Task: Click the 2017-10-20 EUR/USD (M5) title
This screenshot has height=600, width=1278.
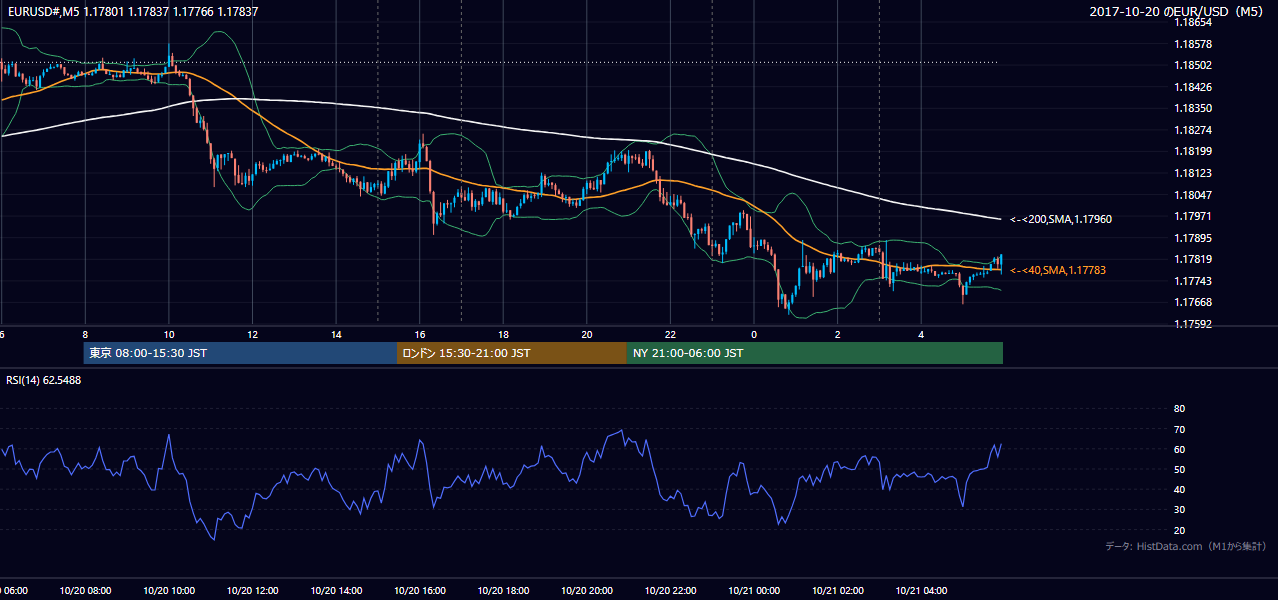Action: click(x=1177, y=12)
